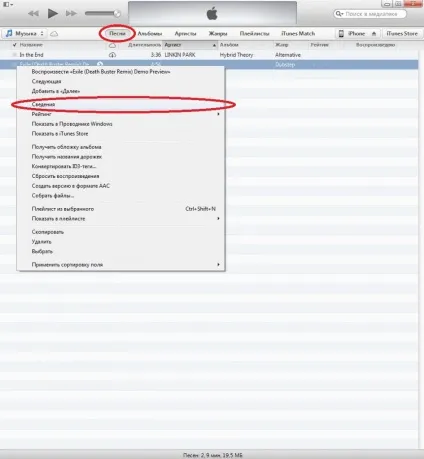The height and width of the screenshot is (459, 424).
Task: Choose Сведения in the context menu
Action: (x=121, y=104)
